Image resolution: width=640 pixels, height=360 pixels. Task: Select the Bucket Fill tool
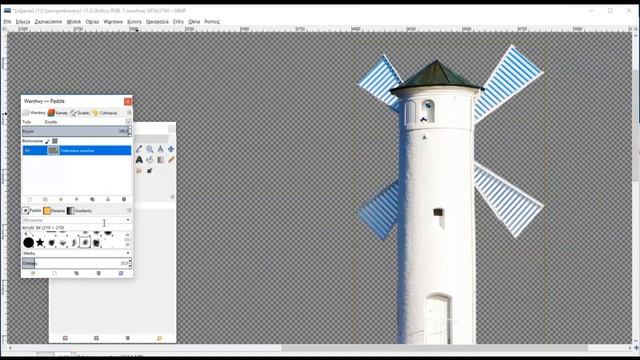(150, 160)
